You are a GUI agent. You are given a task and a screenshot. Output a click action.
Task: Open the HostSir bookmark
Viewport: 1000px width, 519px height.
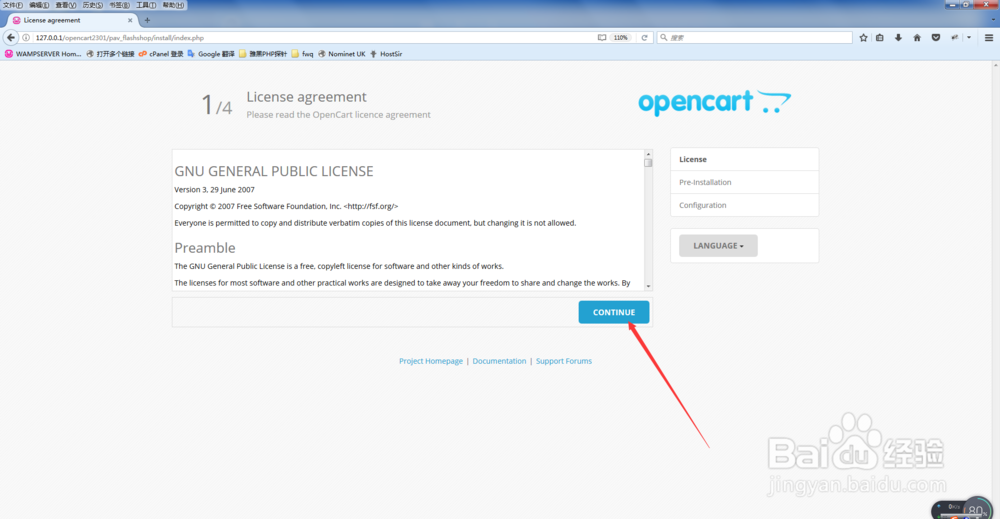386,54
